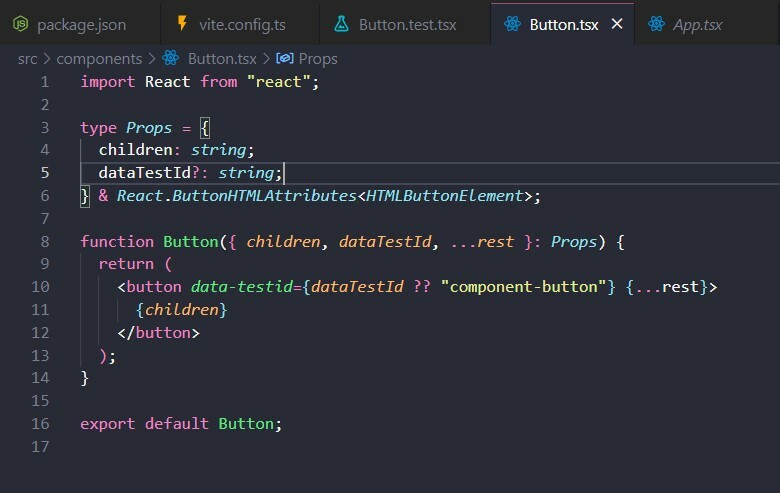Viewport: 780px width, 493px height.
Task: Click the word "import" on line 1
Action: tap(107, 82)
